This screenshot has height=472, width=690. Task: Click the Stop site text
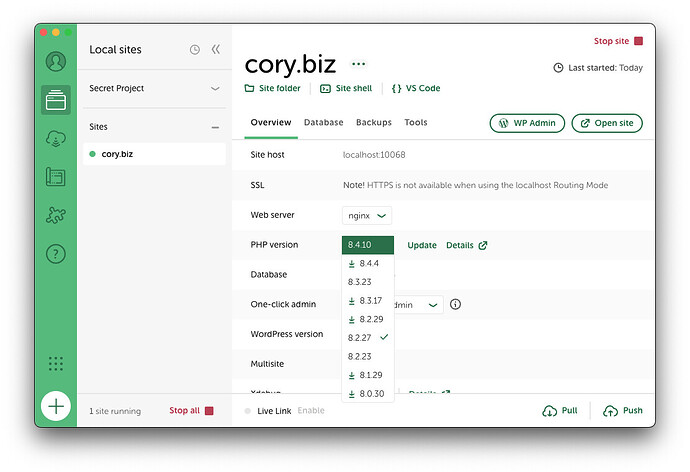(x=611, y=41)
